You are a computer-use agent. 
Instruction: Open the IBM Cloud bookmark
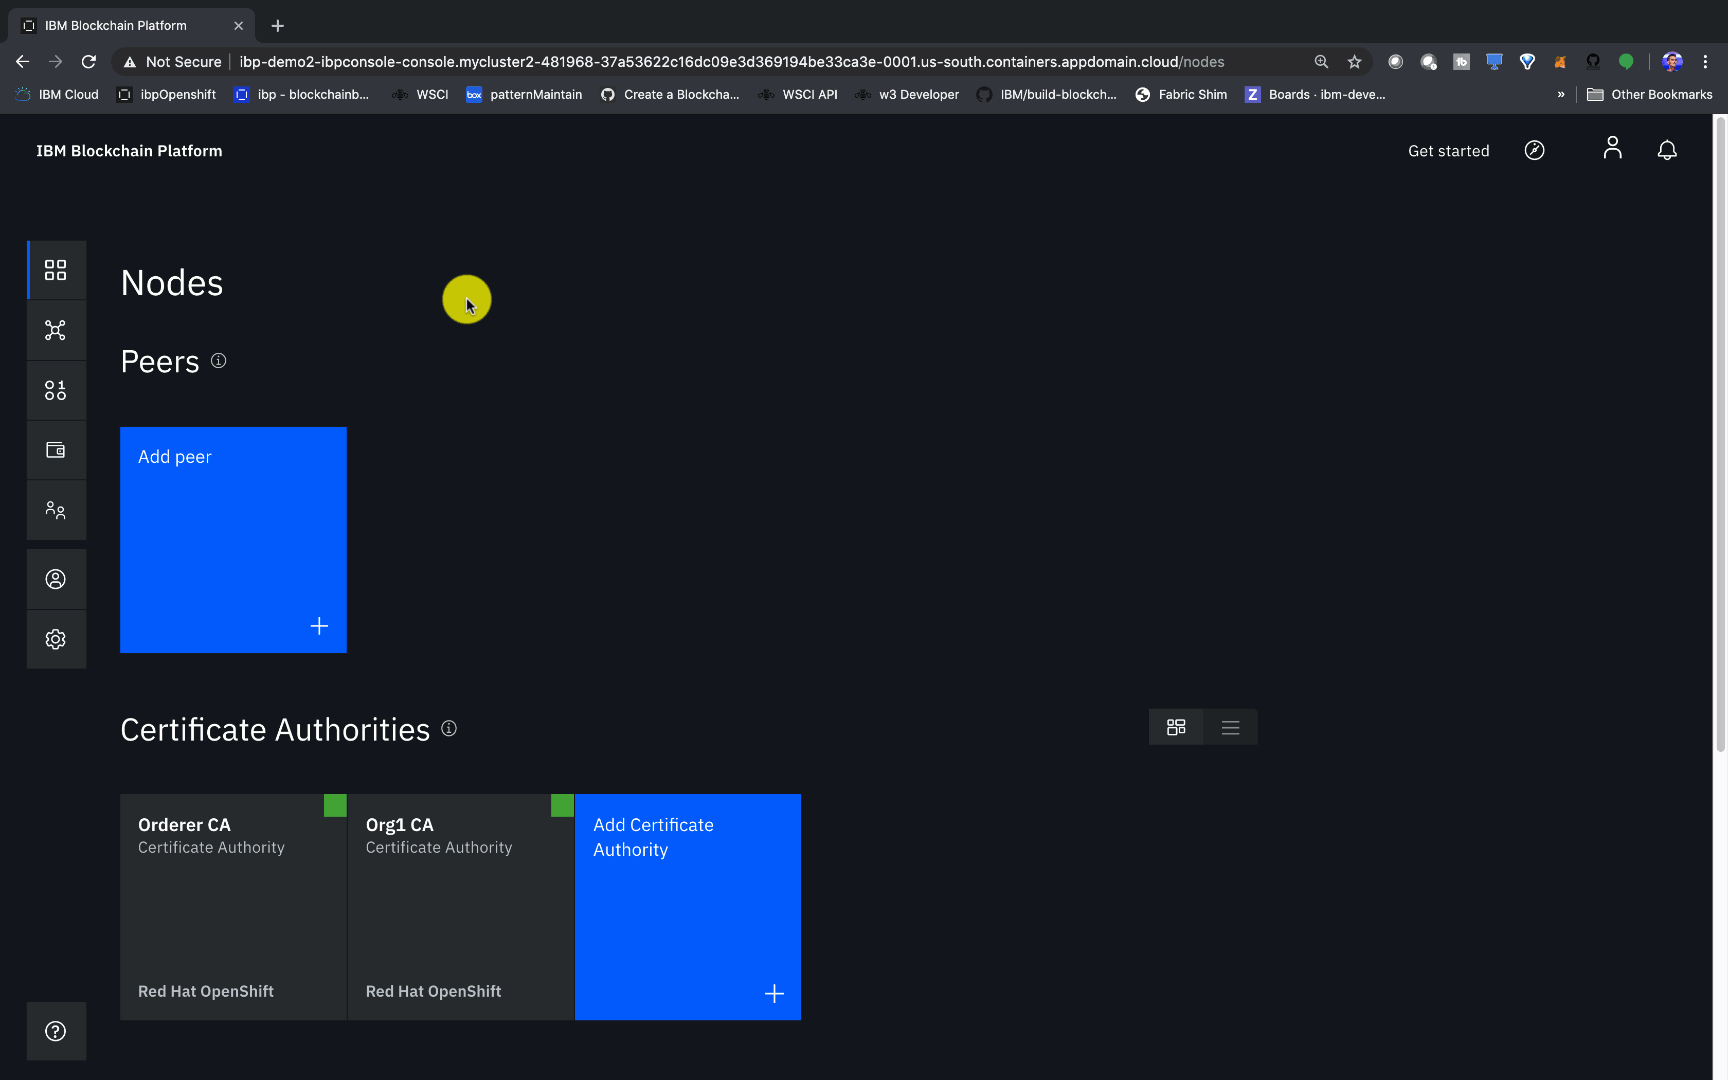57,94
